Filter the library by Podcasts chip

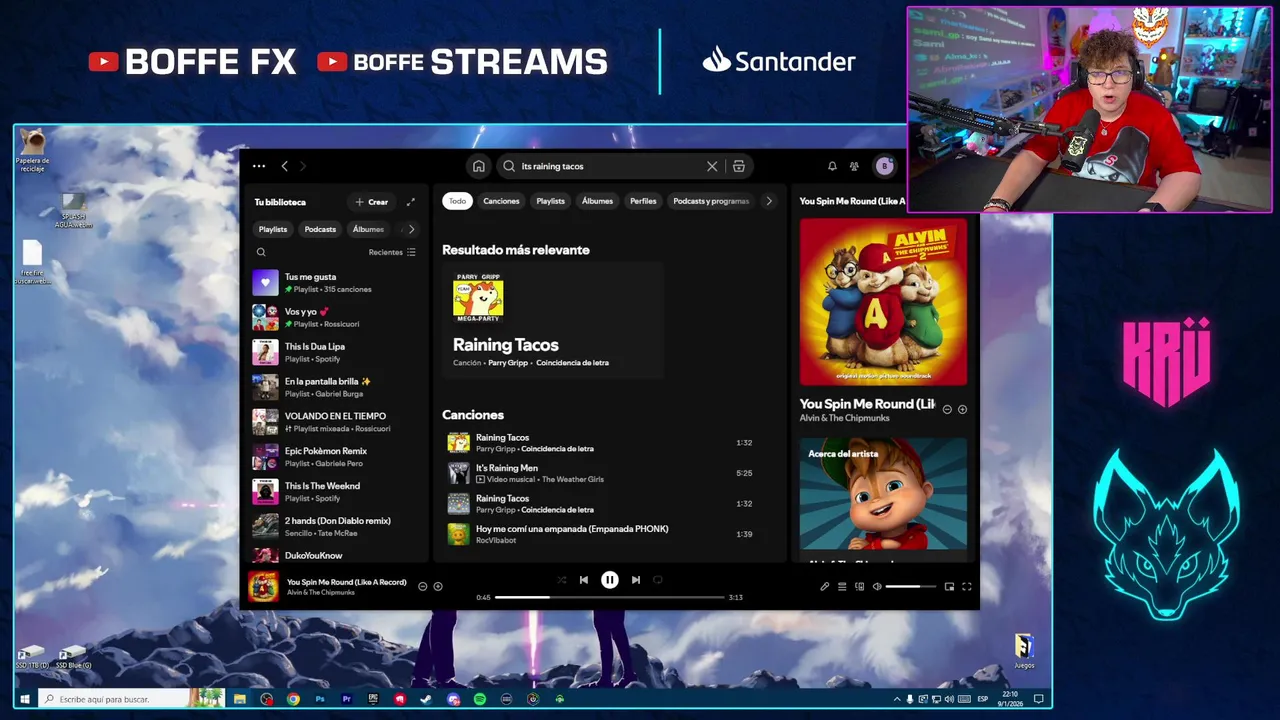point(320,229)
